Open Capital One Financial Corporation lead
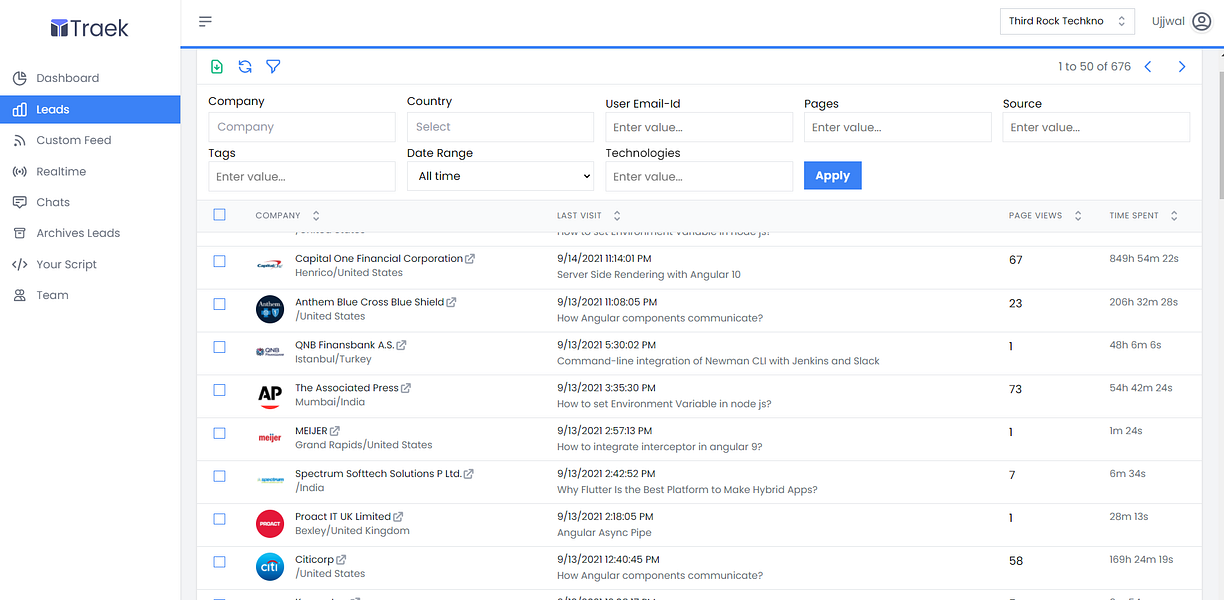The image size is (1224, 600). click(x=379, y=258)
